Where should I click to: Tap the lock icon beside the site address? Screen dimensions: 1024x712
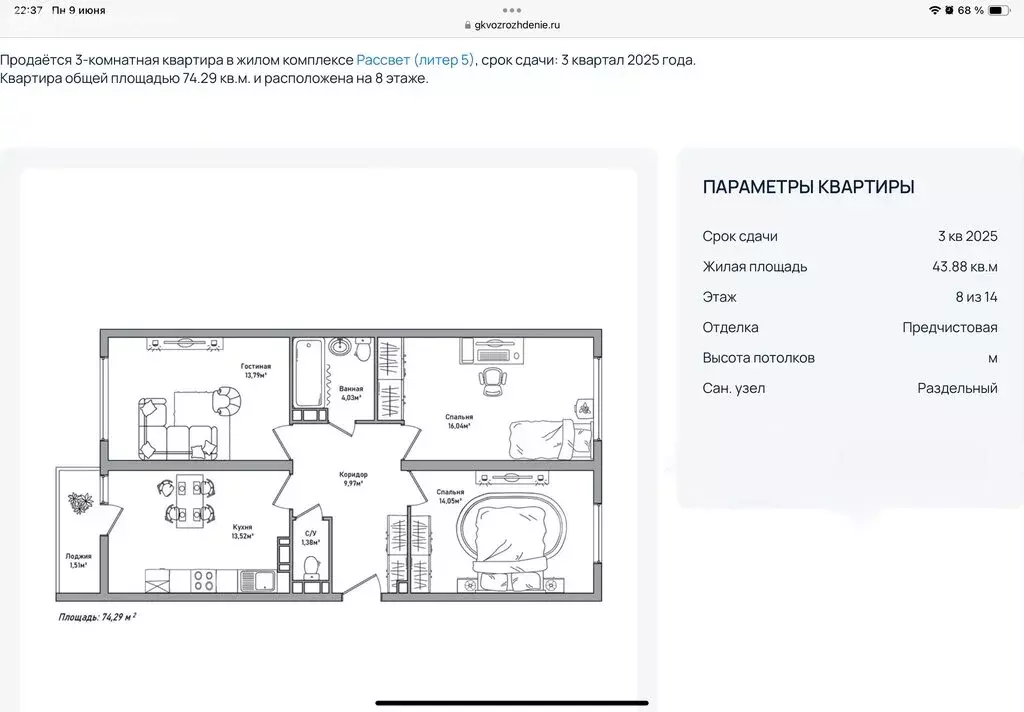[467, 25]
